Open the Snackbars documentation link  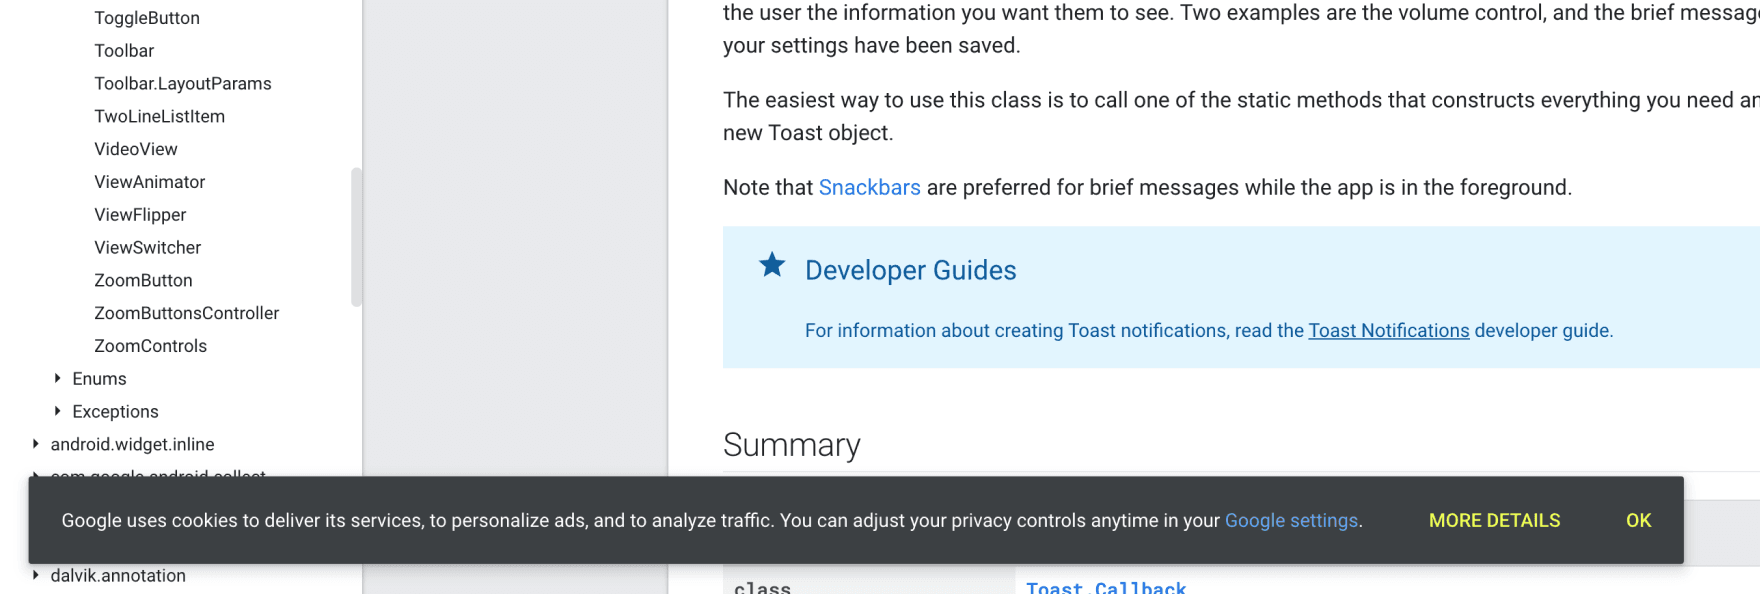tap(869, 187)
